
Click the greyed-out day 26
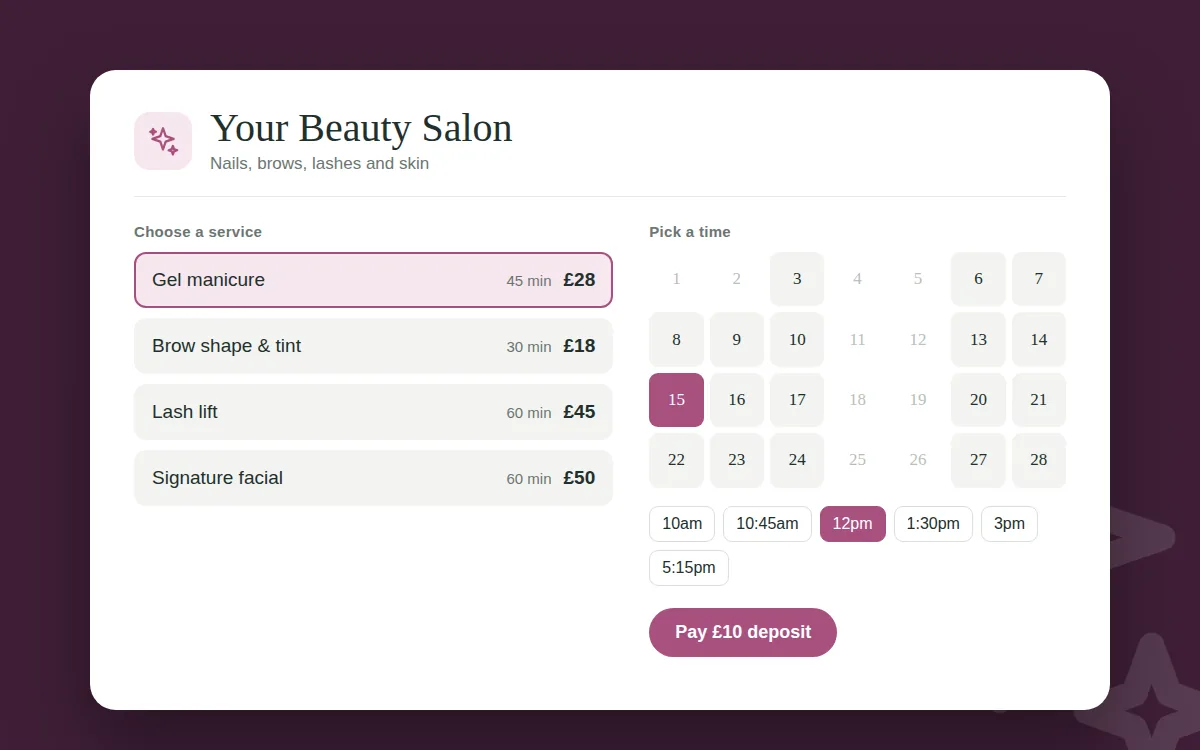pos(918,460)
